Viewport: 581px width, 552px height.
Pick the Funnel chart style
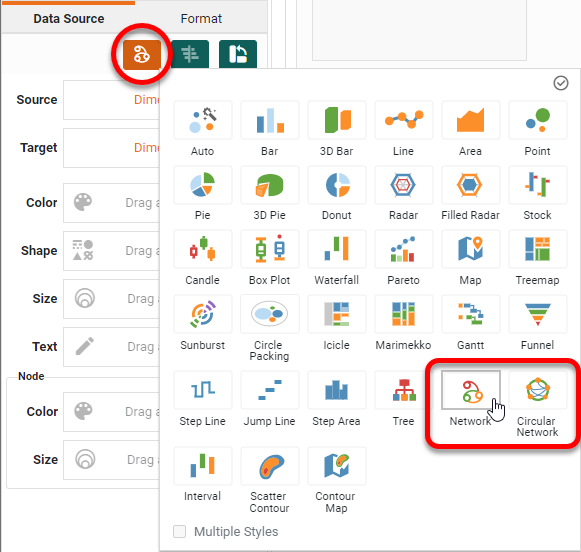tap(538, 315)
